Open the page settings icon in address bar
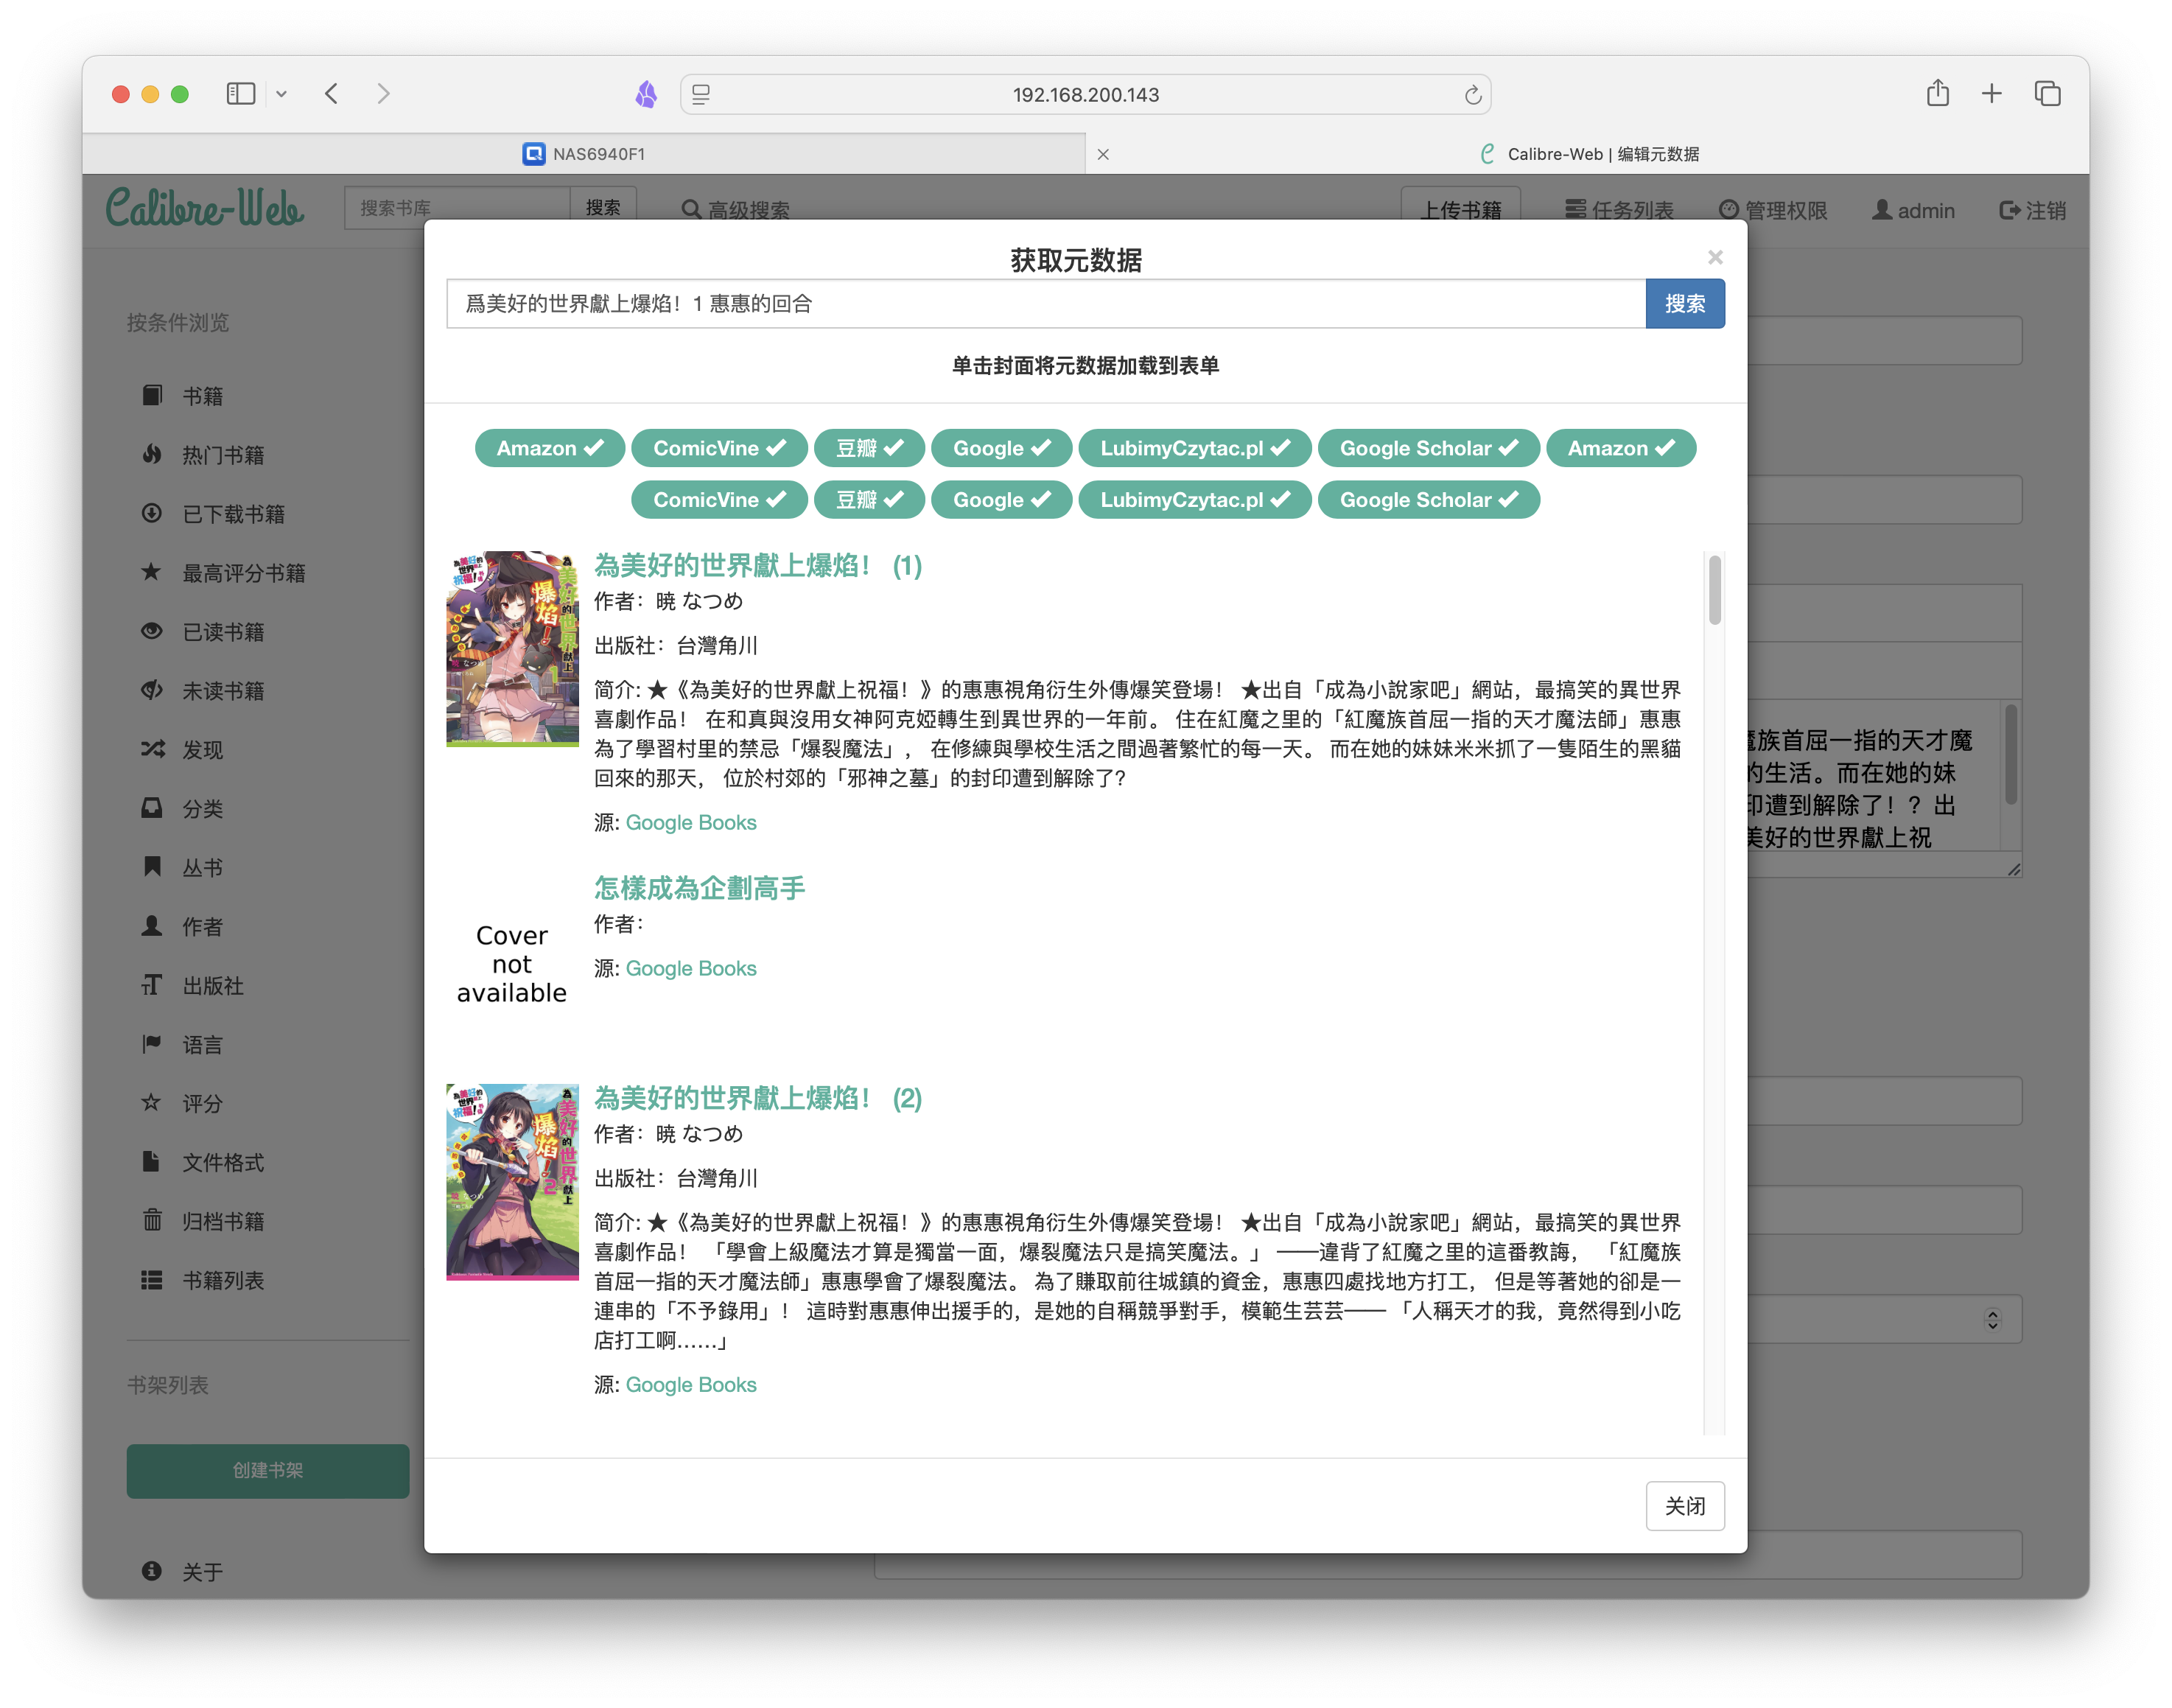2172x1708 pixels. coord(701,94)
